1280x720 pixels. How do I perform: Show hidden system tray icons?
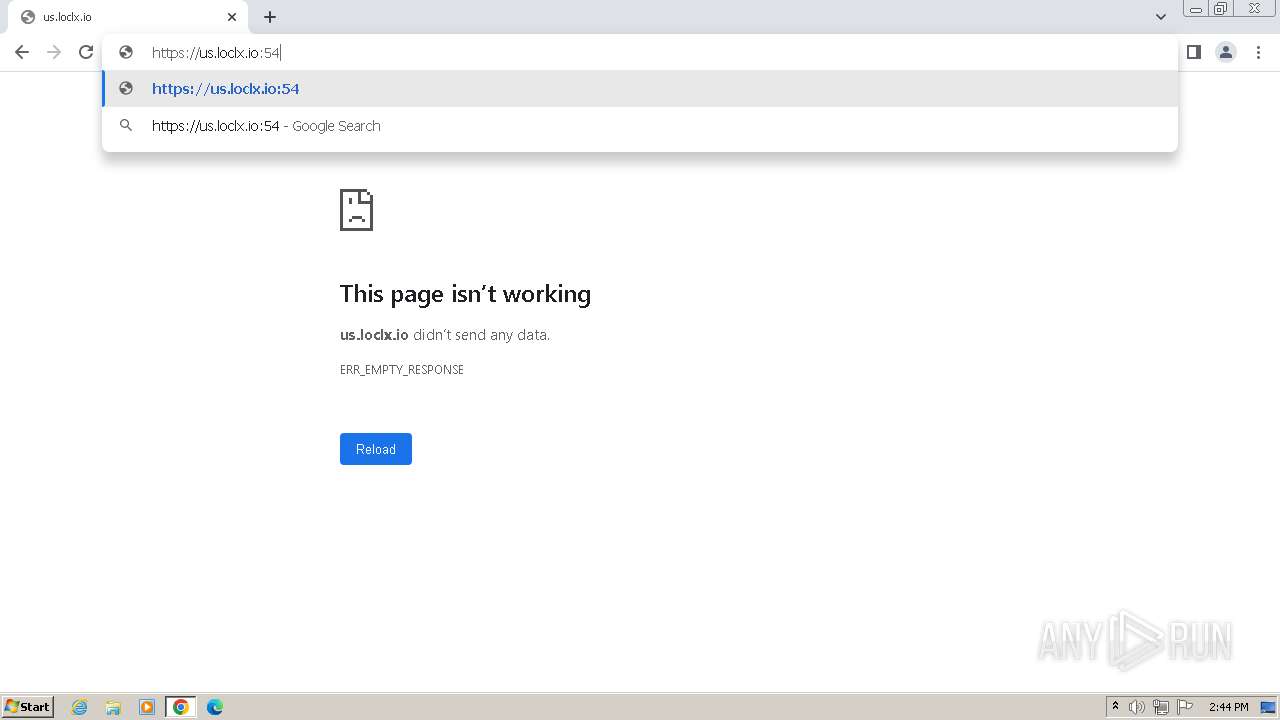coord(1115,707)
